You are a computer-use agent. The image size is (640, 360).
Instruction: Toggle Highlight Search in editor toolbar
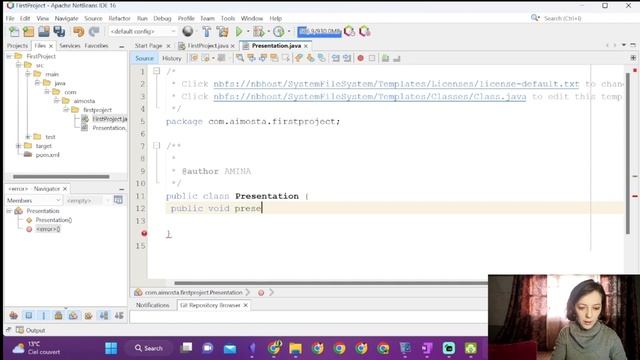click(274, 58)
